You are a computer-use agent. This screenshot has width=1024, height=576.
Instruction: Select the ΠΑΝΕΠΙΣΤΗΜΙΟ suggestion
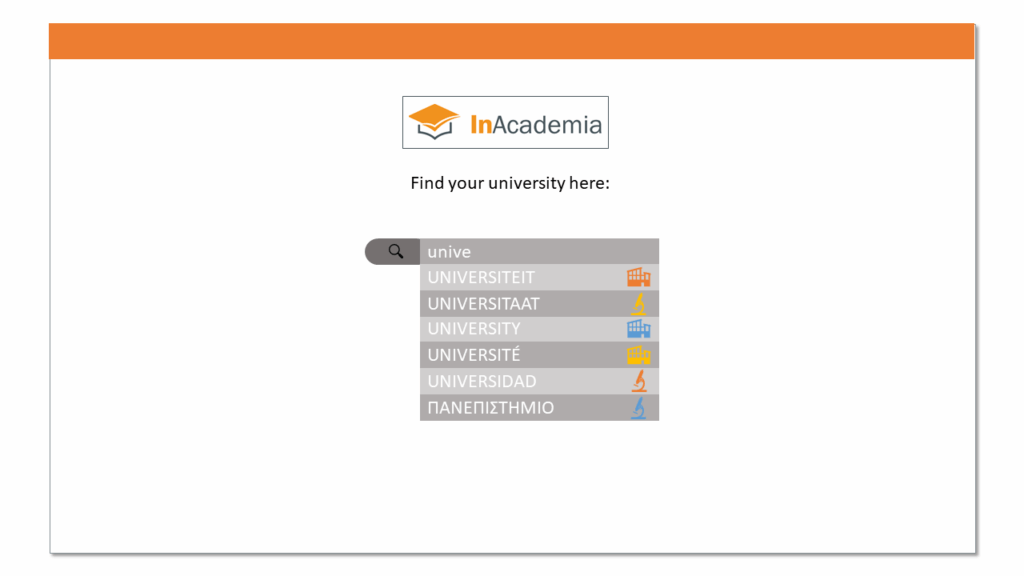click(x=490, y=407)
